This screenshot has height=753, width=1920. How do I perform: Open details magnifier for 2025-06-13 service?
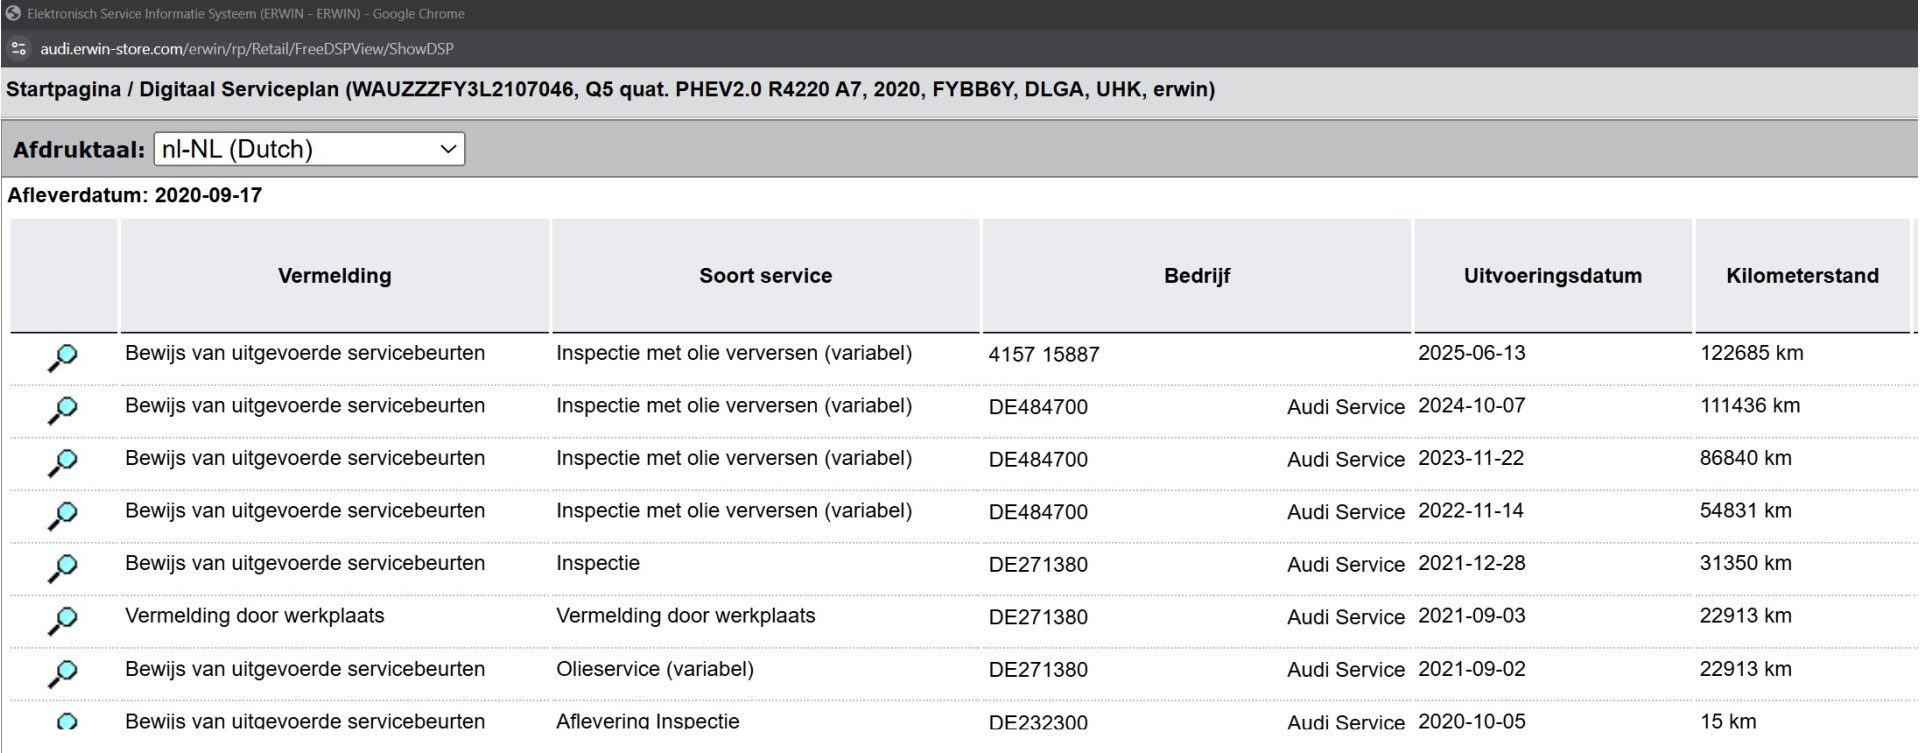pyautogui.click(x=63, y=358)
